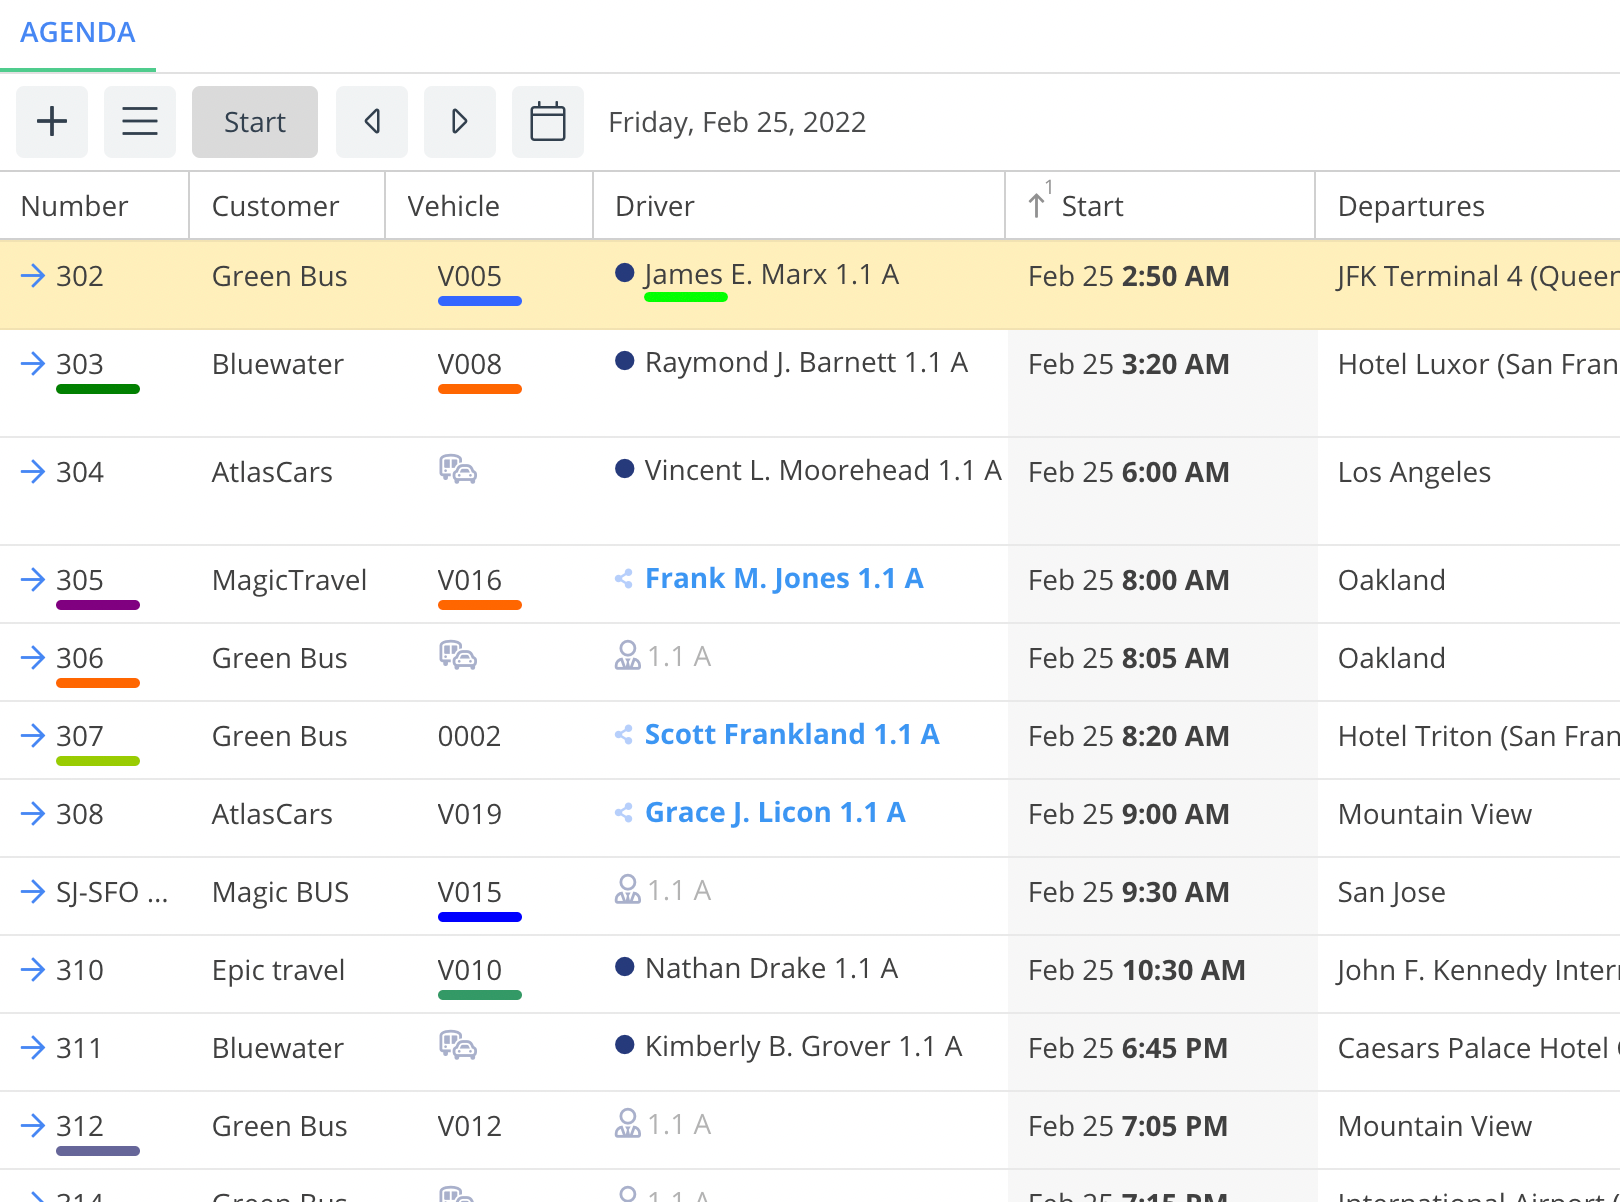Select vehicle V015 in SJ-SFO row
This screenshot has width=1620, height=1202.
tap(470, 892)
